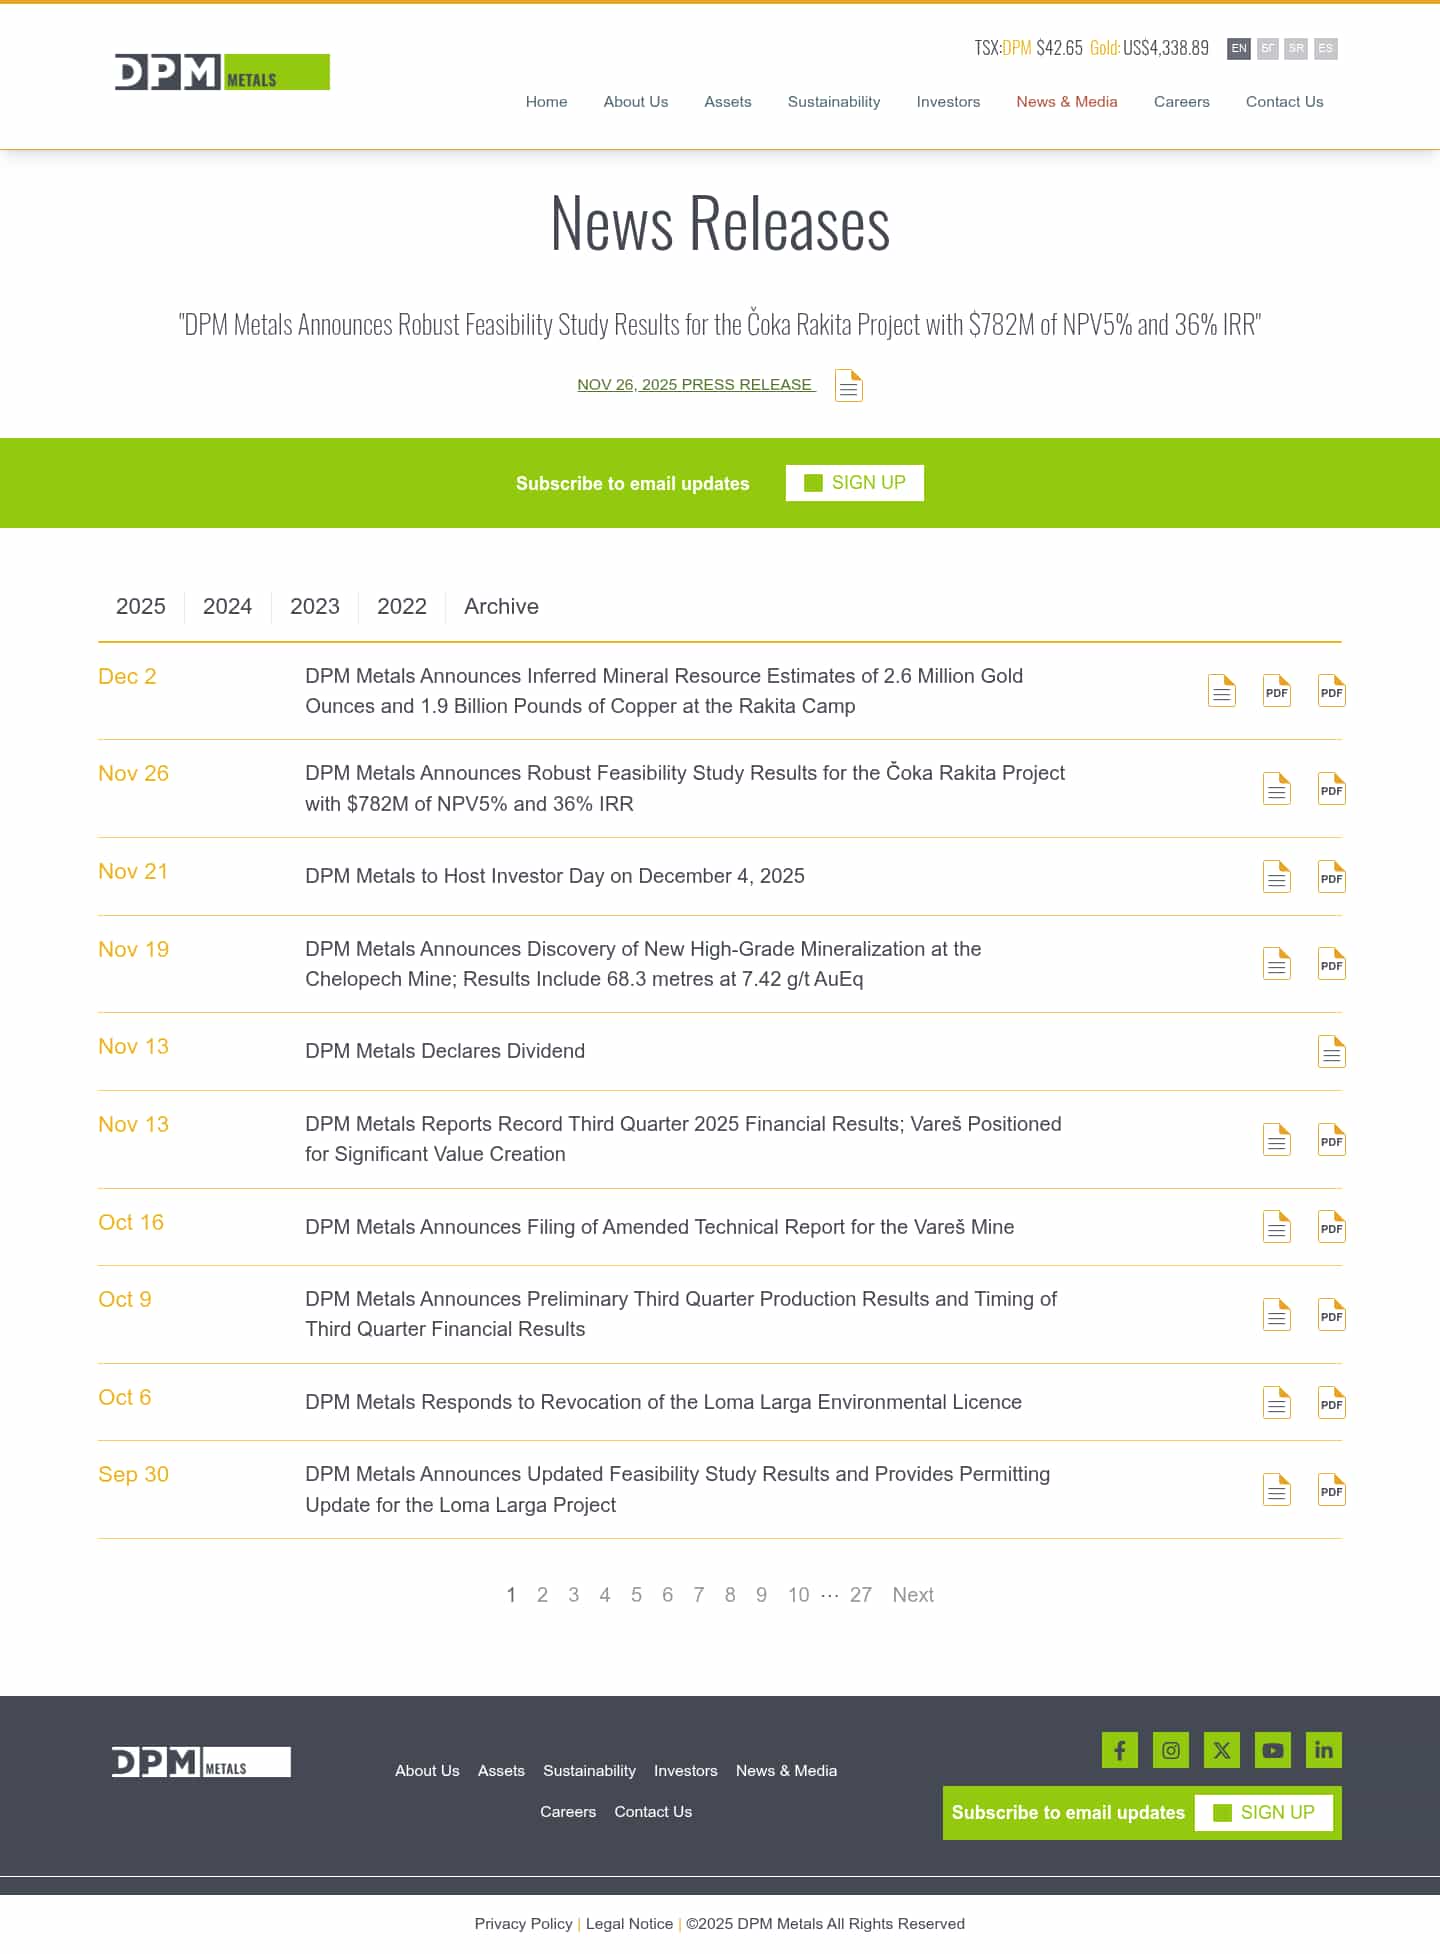Click the DPM Metals logo in footer
The width and height of the screenshot is (1440, 1954).
[x=201, y=1762]
